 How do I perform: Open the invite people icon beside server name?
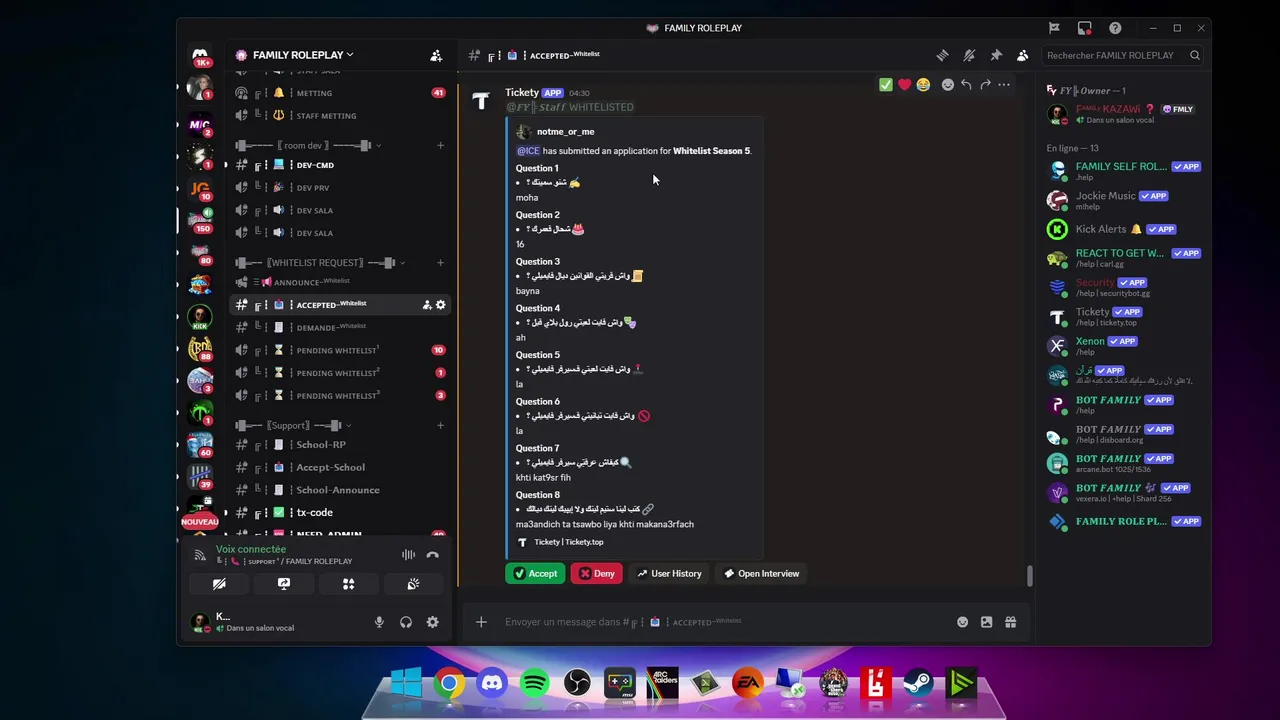pyautogui.click(x=436, y=55)
